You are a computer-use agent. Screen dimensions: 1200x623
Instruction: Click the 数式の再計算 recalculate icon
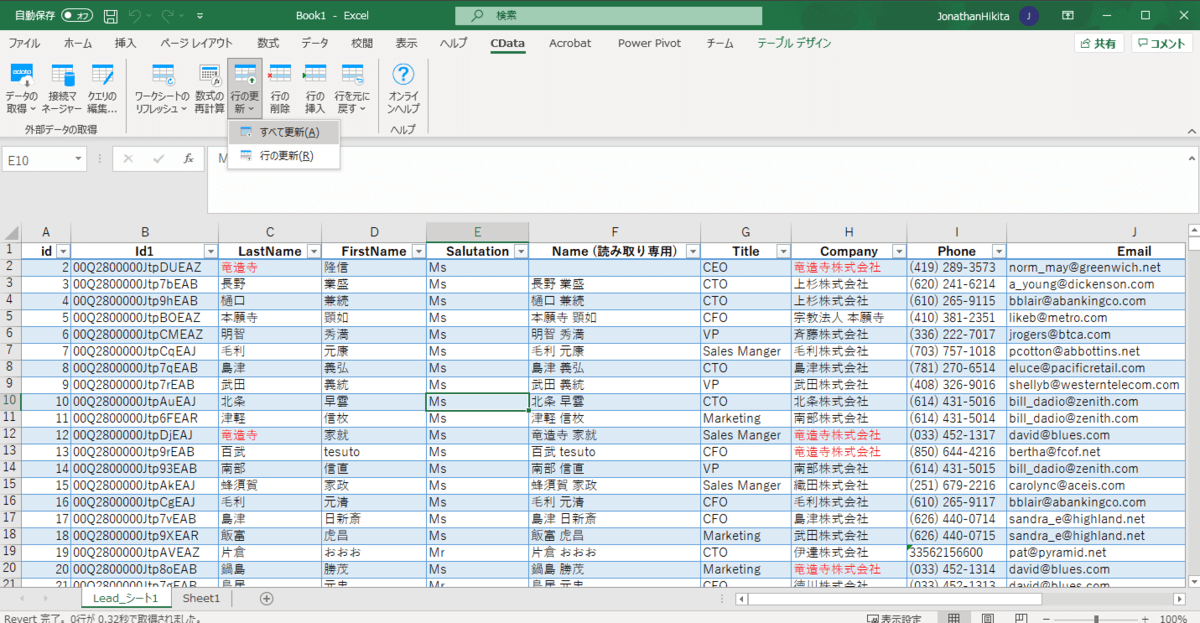coord(209,76)
